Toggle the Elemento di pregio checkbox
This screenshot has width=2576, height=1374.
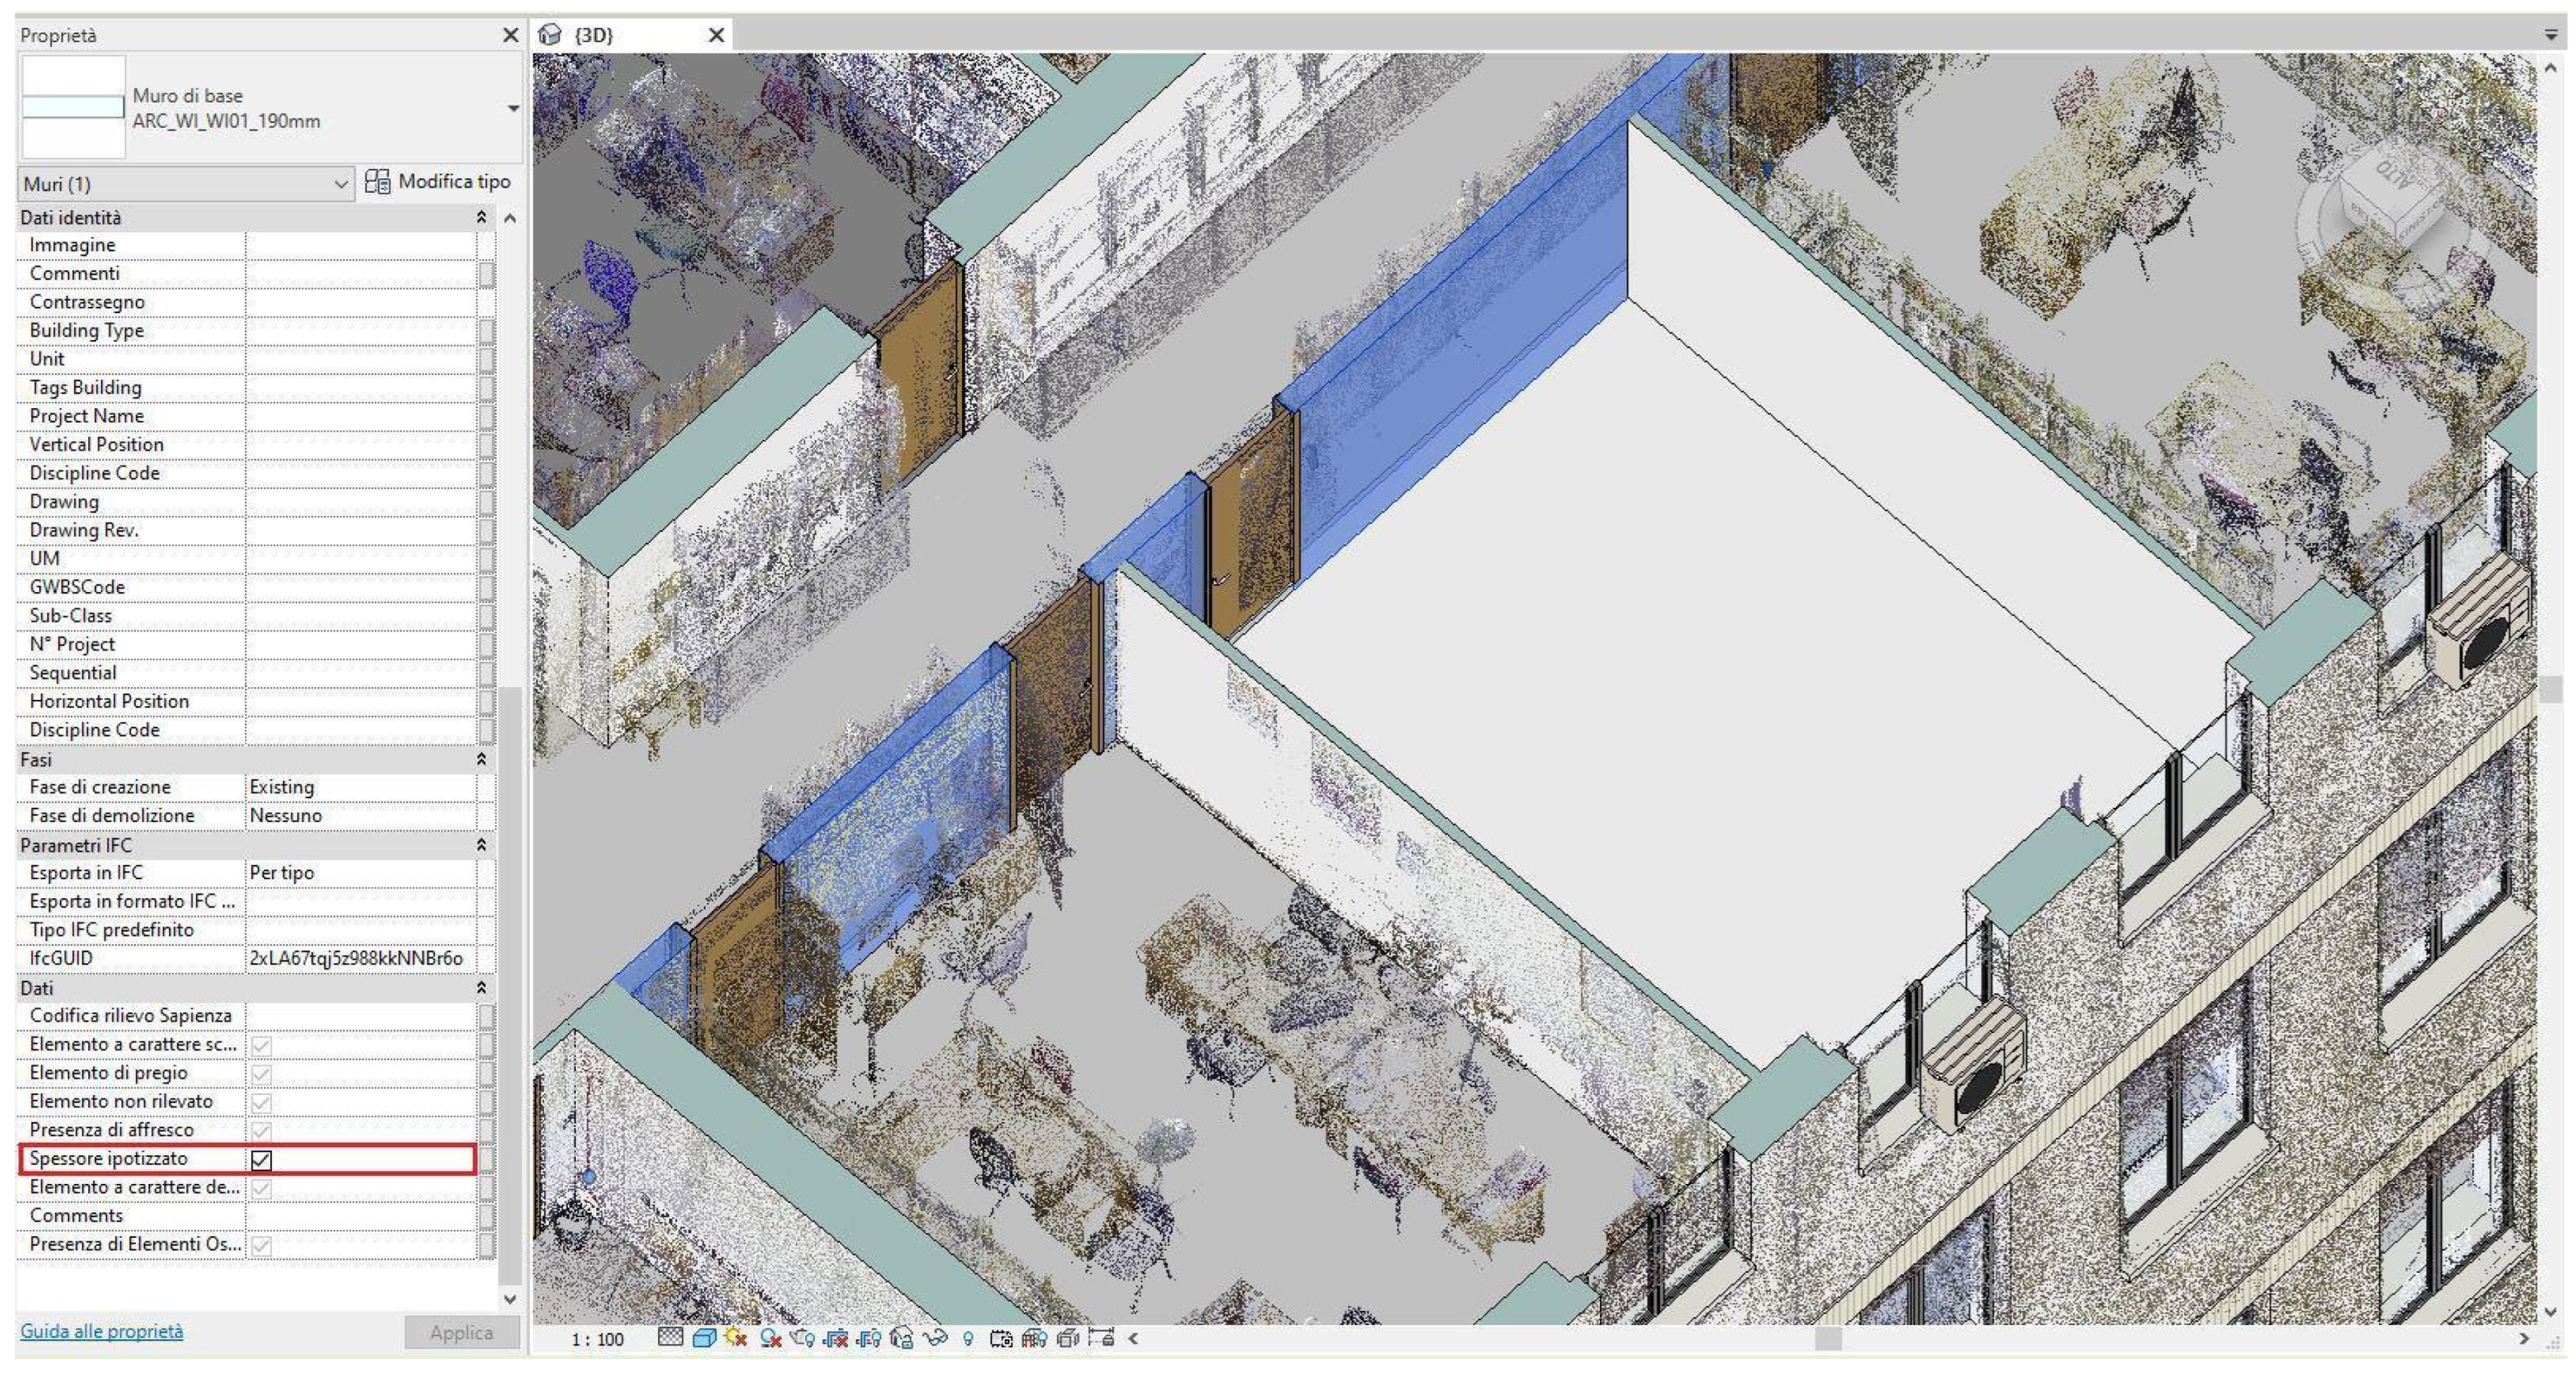point(261,1074)
